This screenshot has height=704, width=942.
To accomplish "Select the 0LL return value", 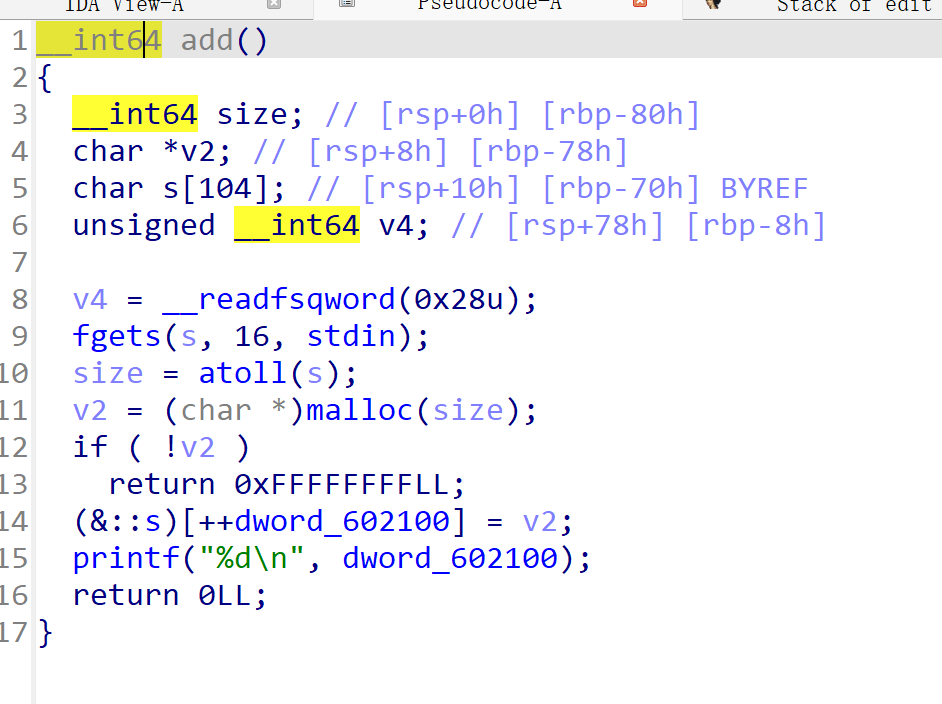I will click(224, 596).
